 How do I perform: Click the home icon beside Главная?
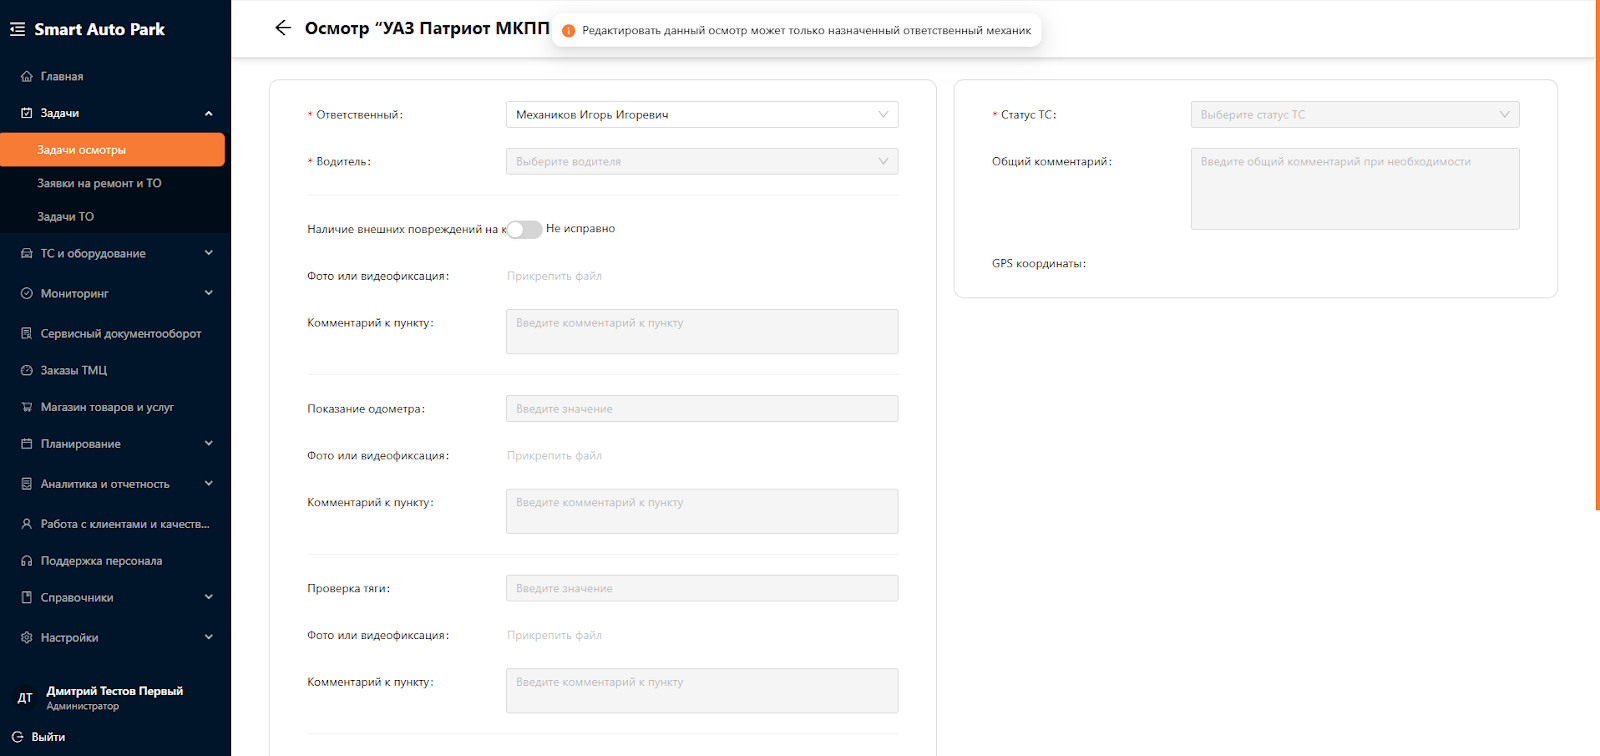point(27,76)
